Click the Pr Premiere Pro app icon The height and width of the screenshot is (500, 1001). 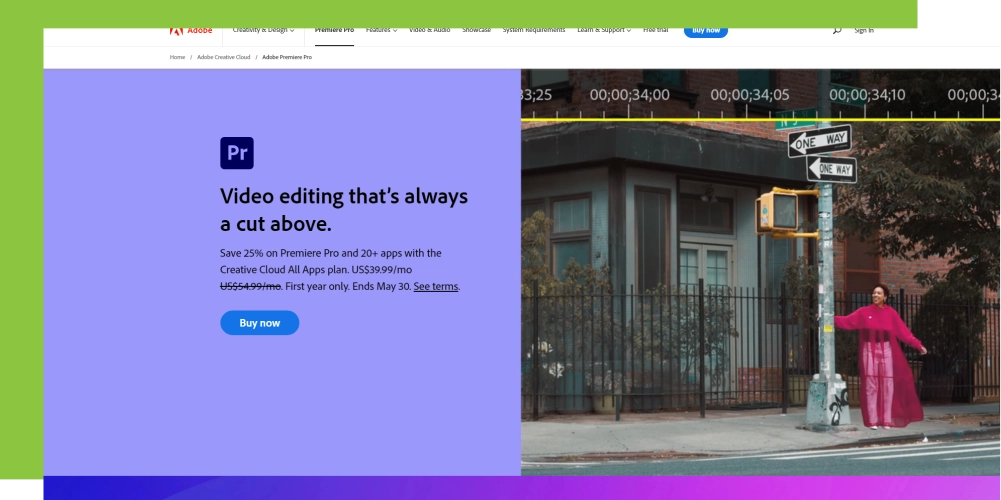[x=237, y=153]
